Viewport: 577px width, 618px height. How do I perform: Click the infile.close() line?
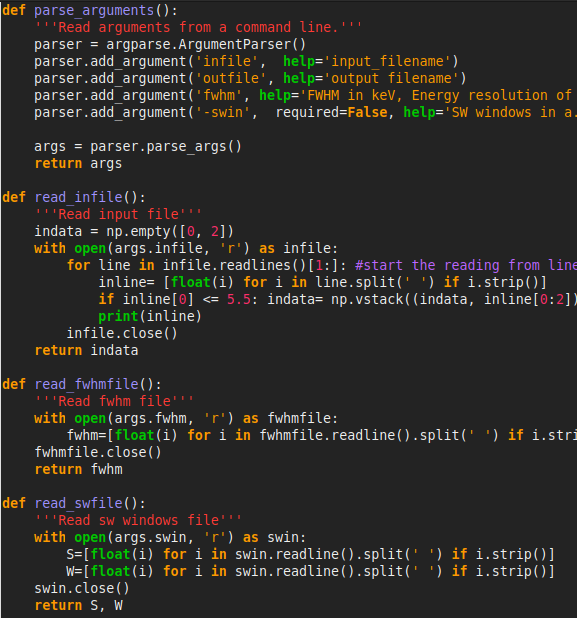(x=122, y=333)
